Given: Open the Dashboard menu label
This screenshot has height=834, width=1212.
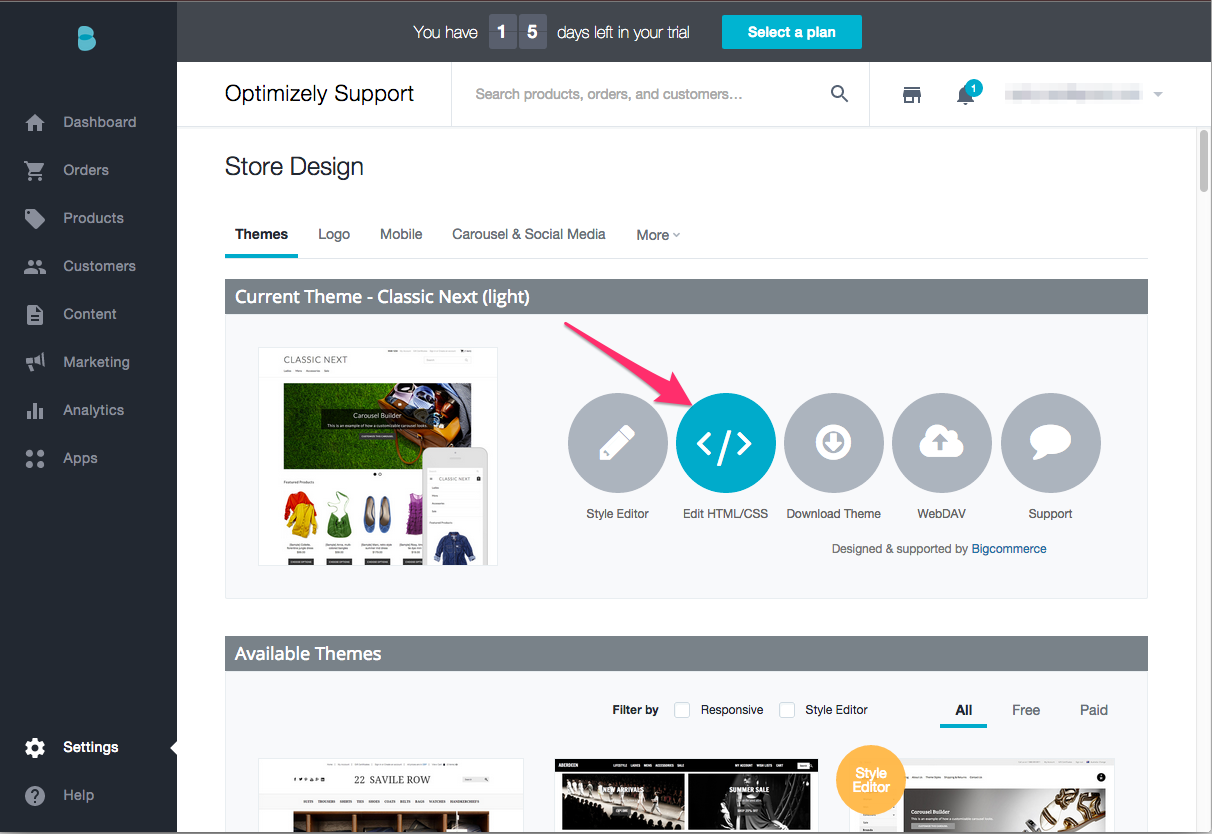Looking at the screenshot, I should pyautogui.click(x=100, y=122).
